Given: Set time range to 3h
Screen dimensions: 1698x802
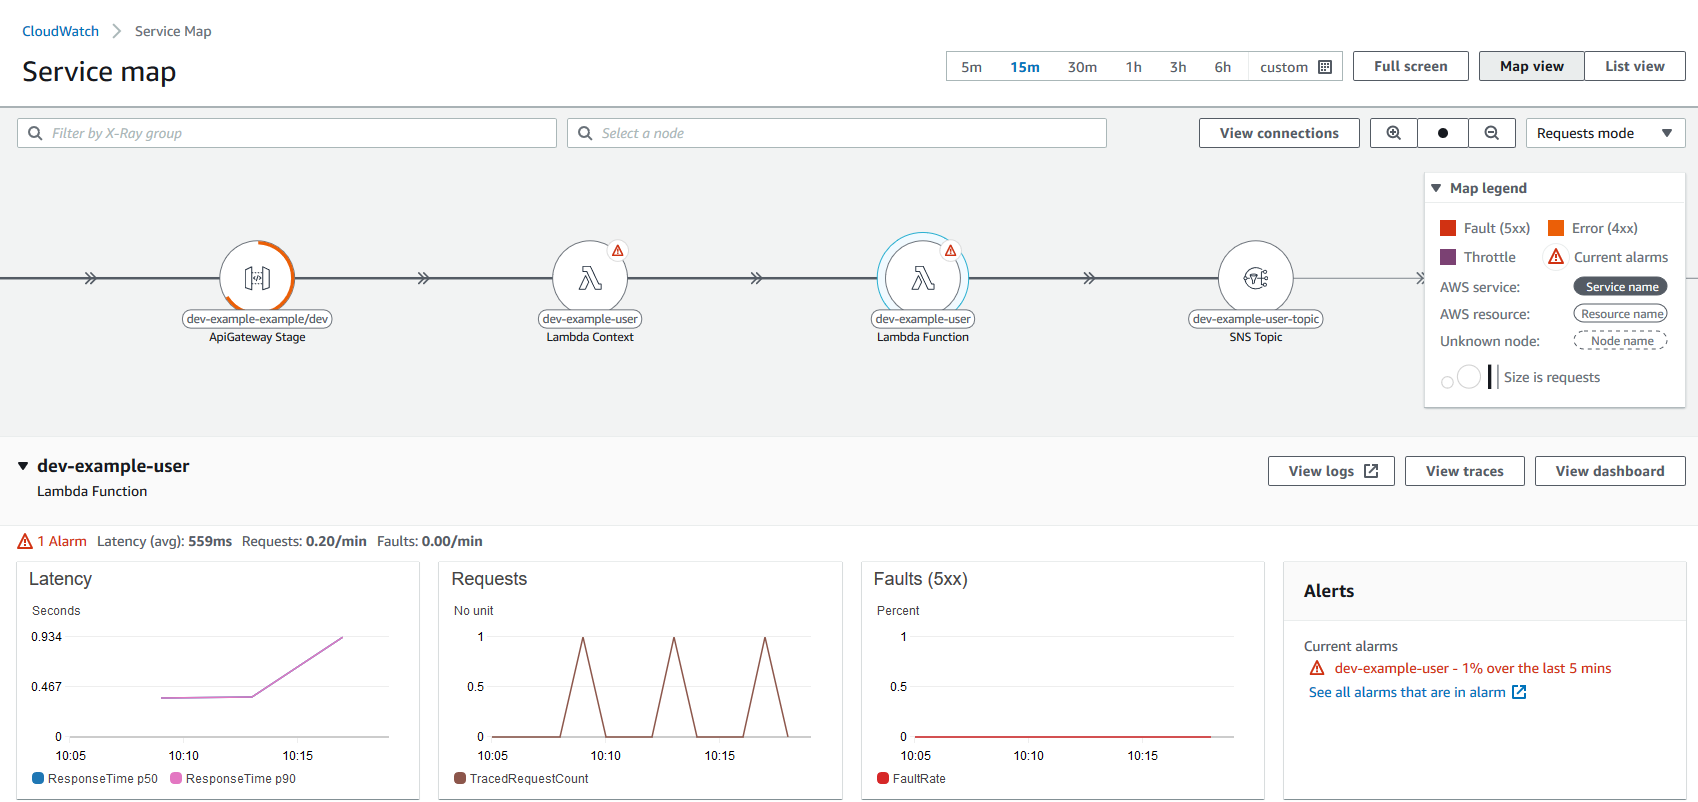Looking at the screenshot, I should coord(1178,67).
